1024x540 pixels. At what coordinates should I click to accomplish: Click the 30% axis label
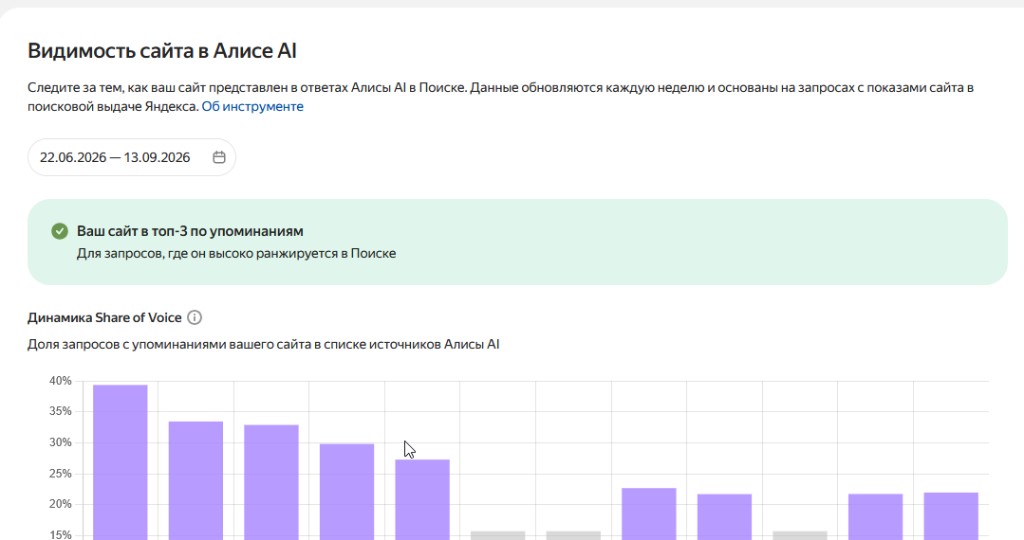(60, 442)
